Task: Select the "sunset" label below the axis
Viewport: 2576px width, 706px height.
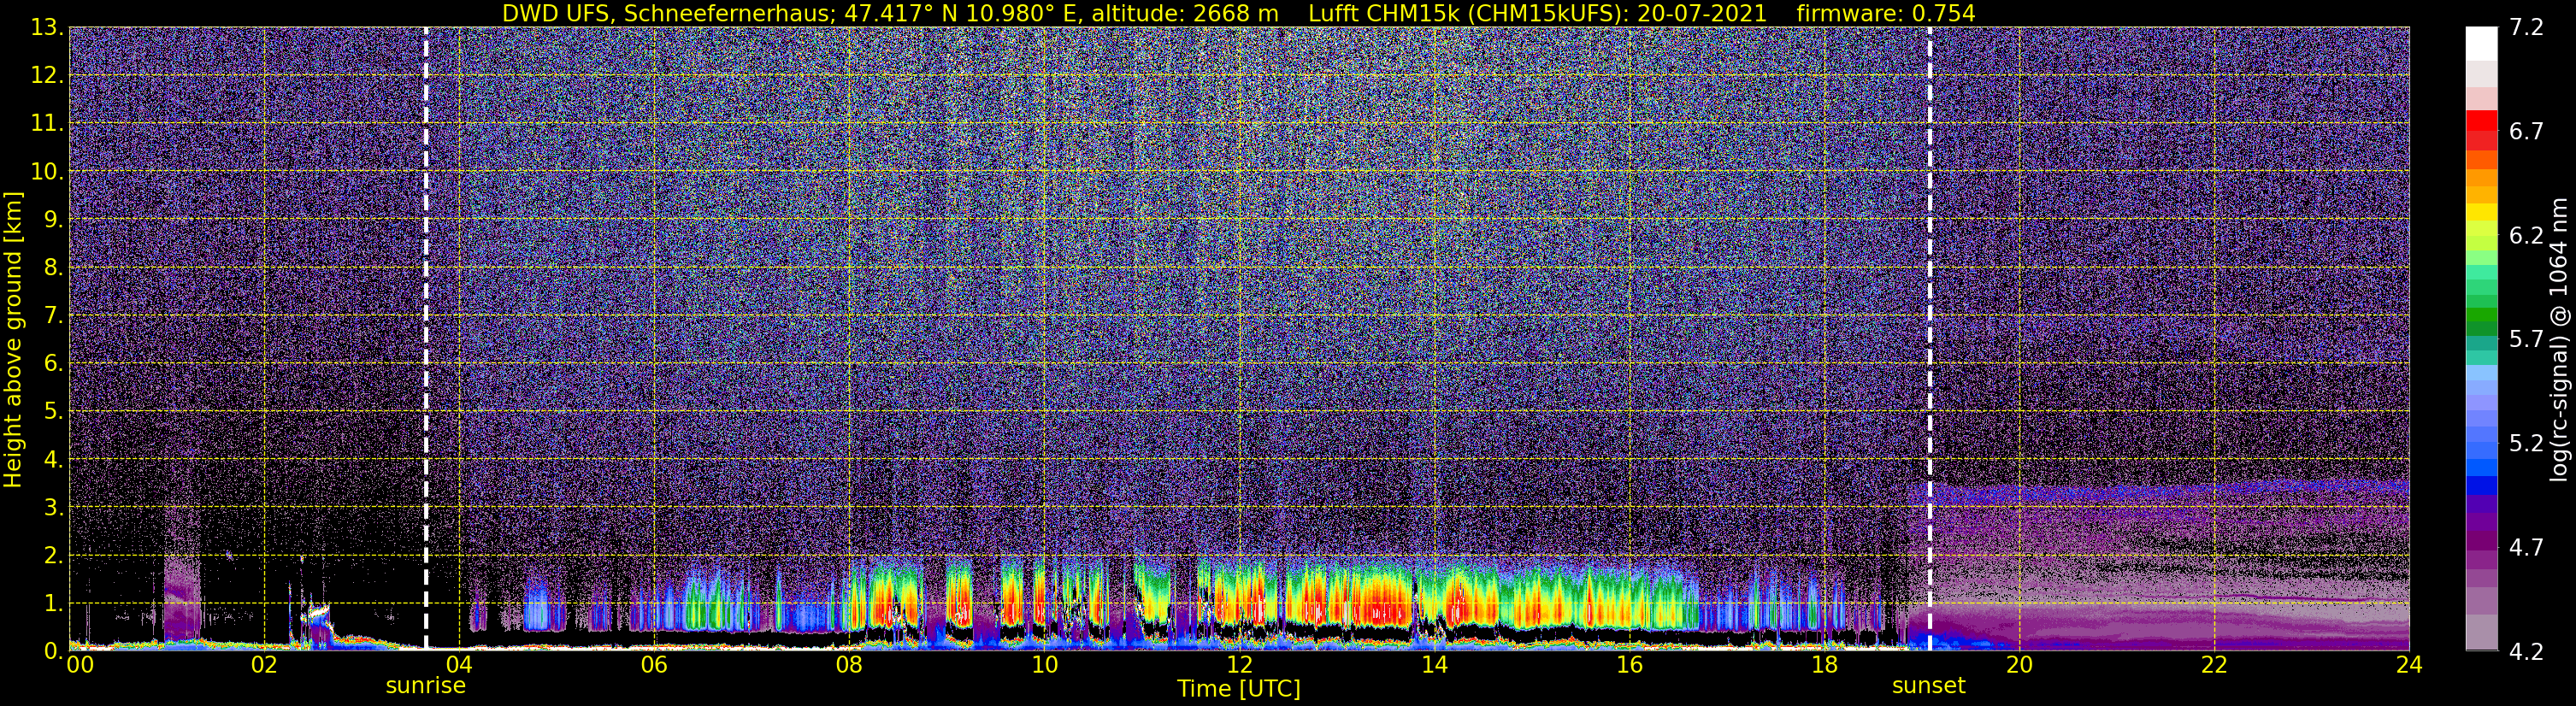Action: coord(1929,686)
